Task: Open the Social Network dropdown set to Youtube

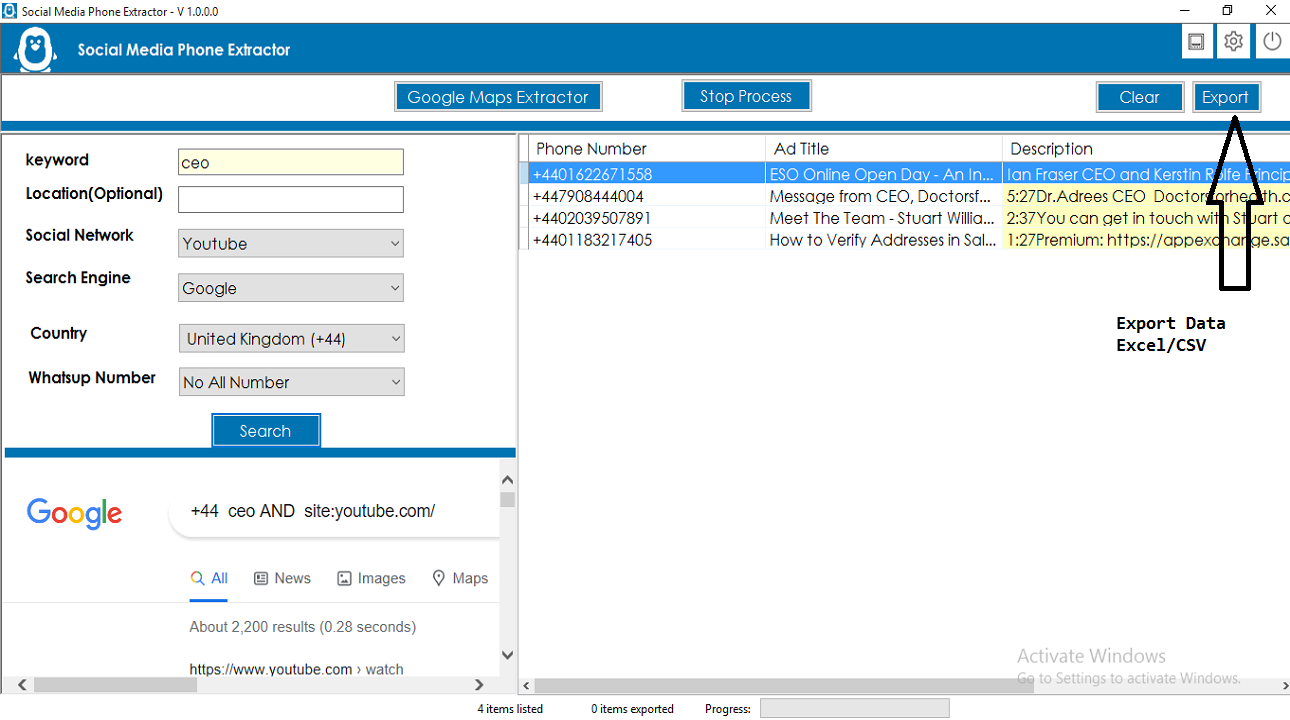Action: tap(290, 243)
